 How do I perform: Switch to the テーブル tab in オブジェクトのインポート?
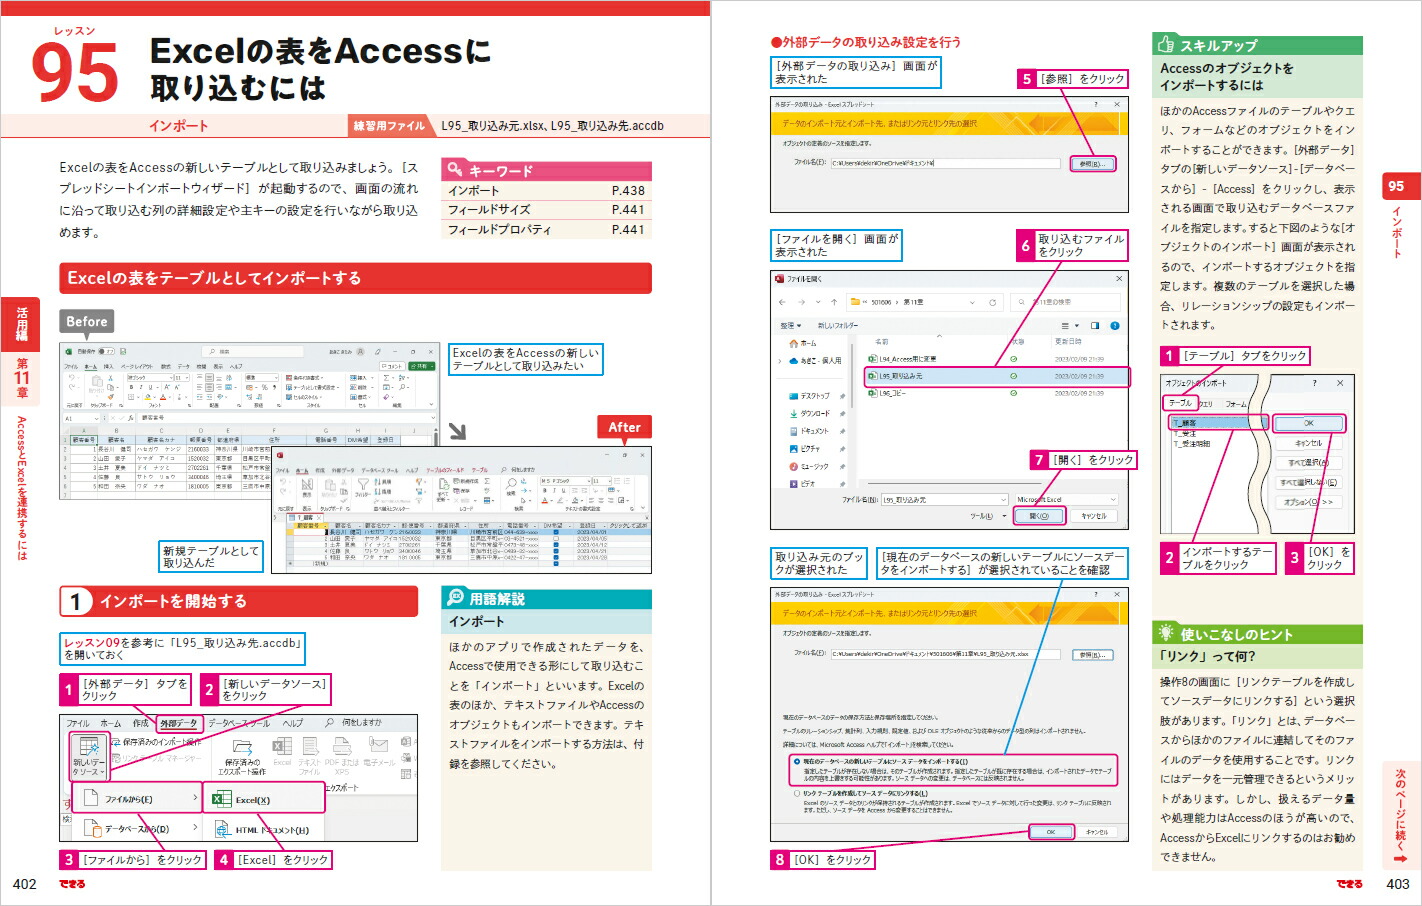tap(1181, 404)
